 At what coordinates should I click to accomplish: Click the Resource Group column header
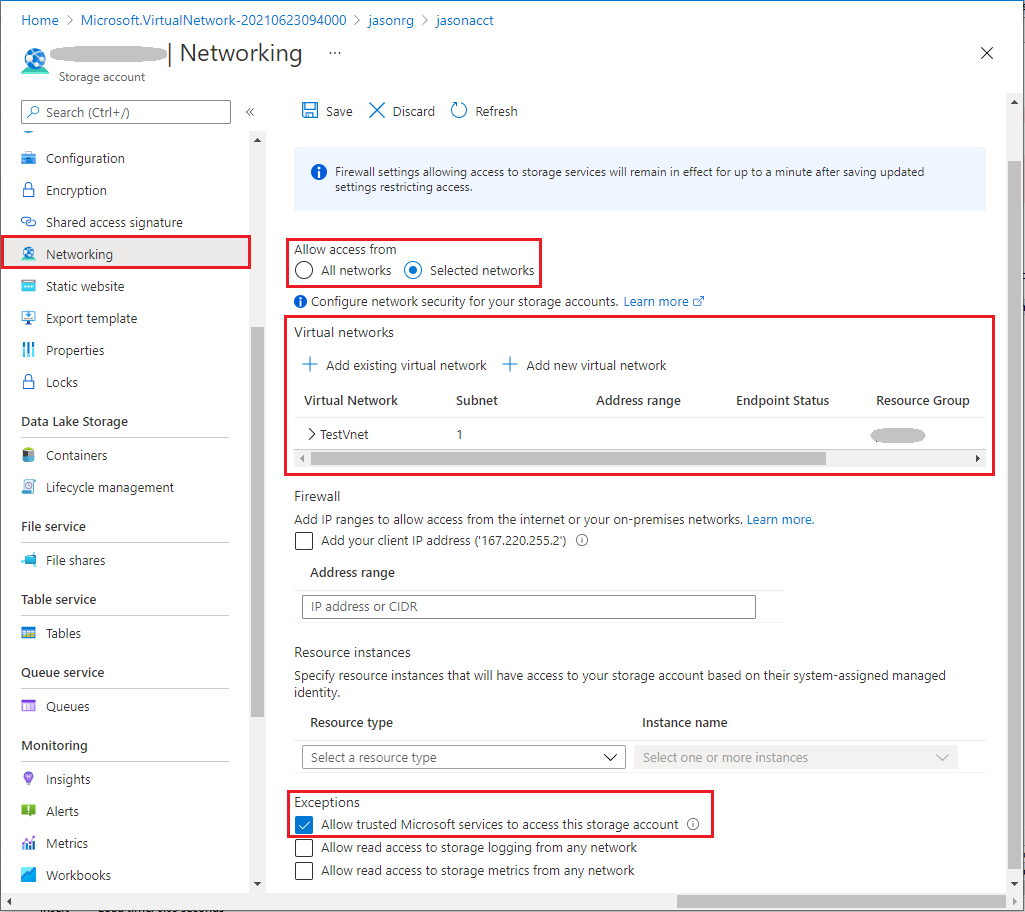pos(922,400)
